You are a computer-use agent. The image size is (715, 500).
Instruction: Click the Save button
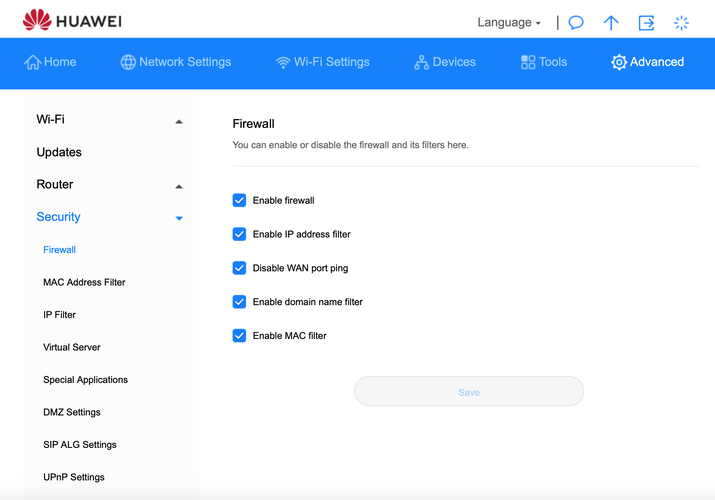[469, 392]
